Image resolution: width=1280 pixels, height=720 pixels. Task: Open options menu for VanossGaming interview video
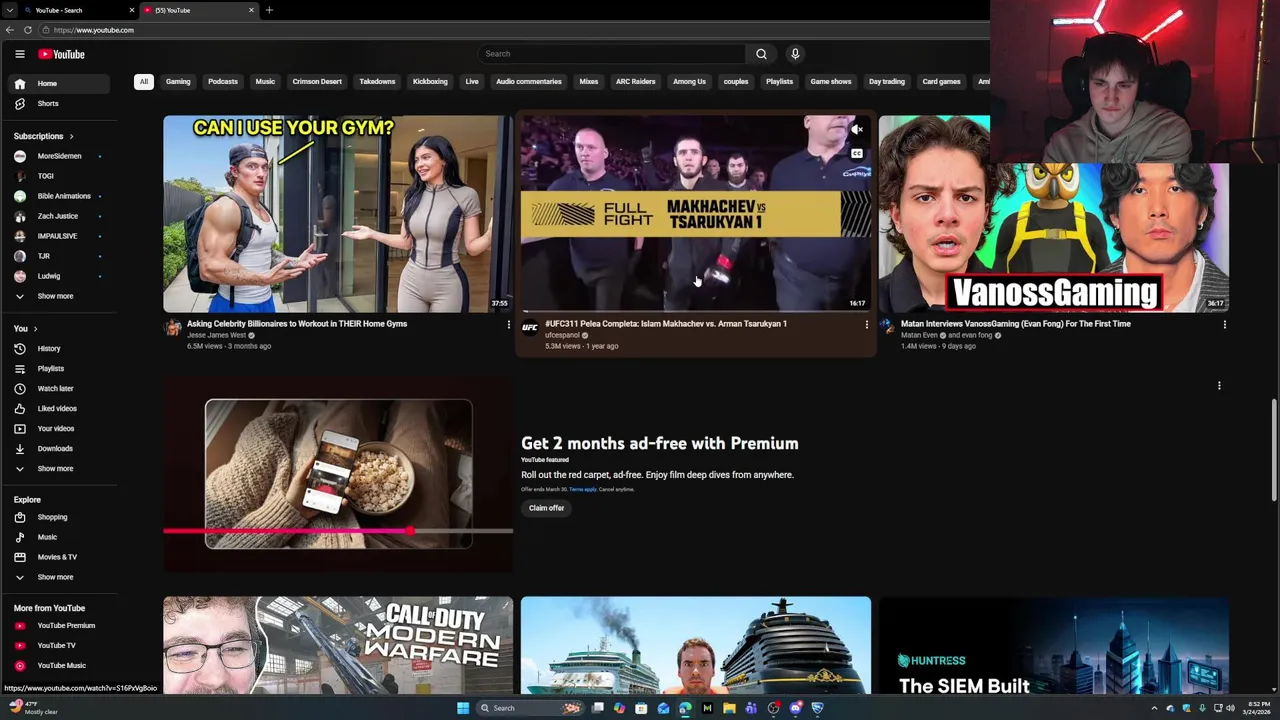click(1224, 325)
